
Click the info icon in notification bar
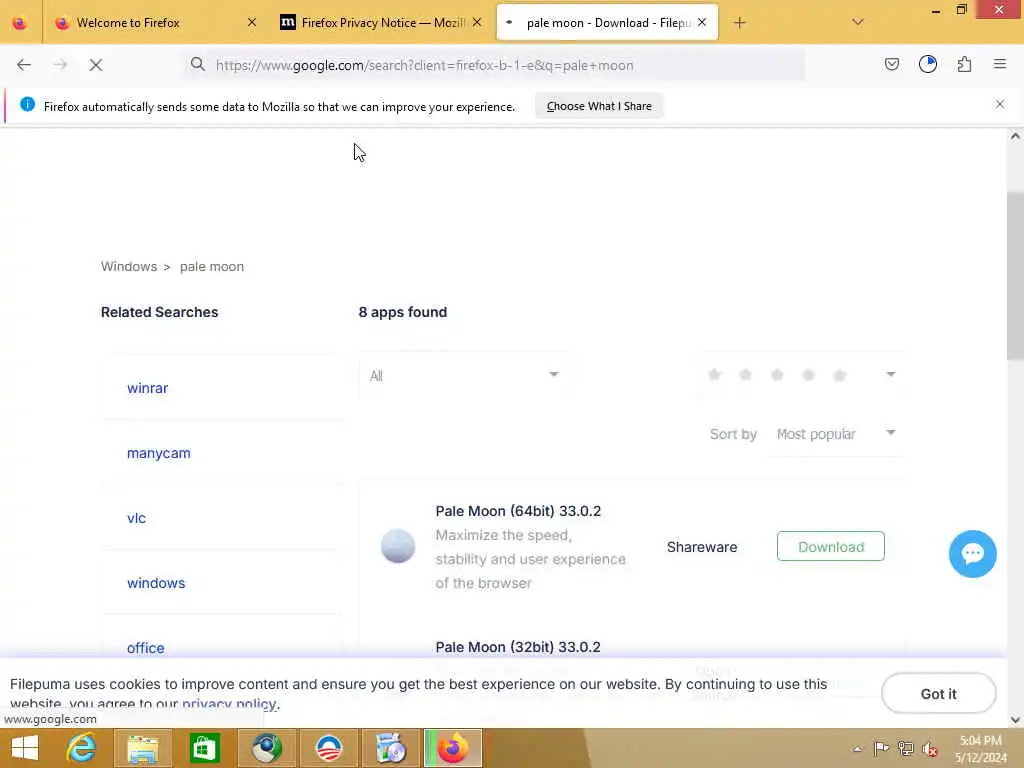(27, 104)
